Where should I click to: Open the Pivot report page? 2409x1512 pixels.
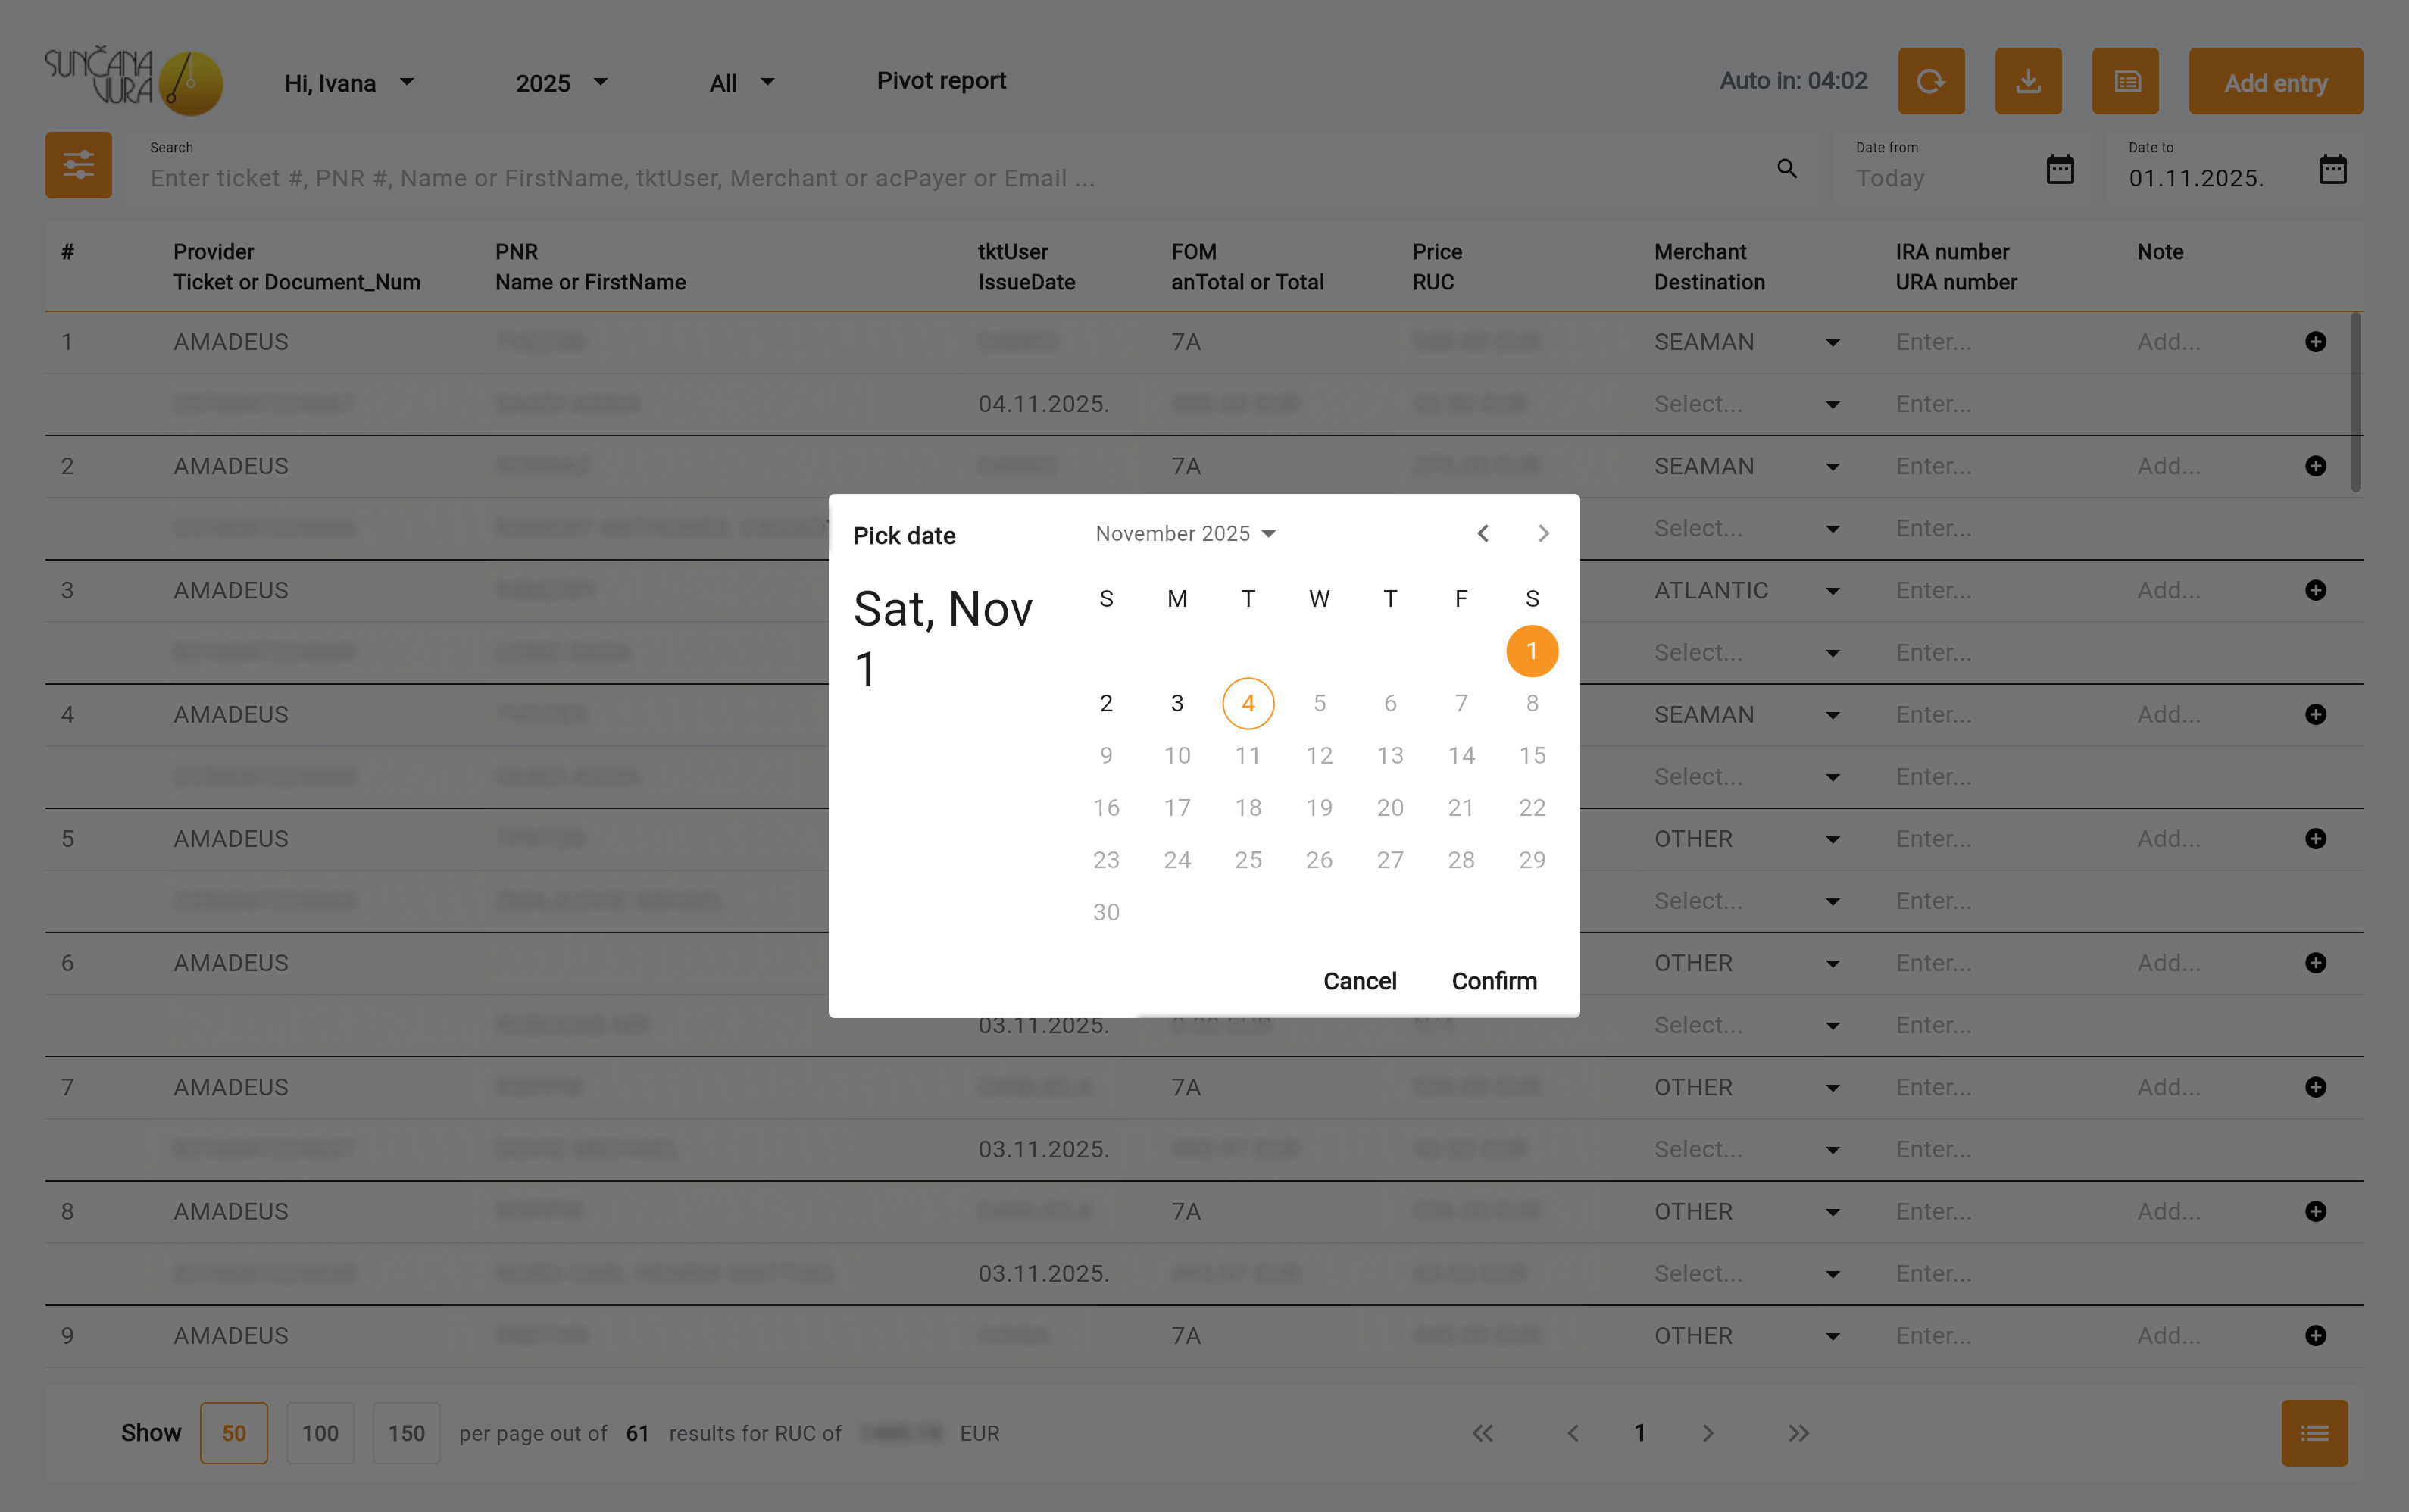[x=940, y=81]
